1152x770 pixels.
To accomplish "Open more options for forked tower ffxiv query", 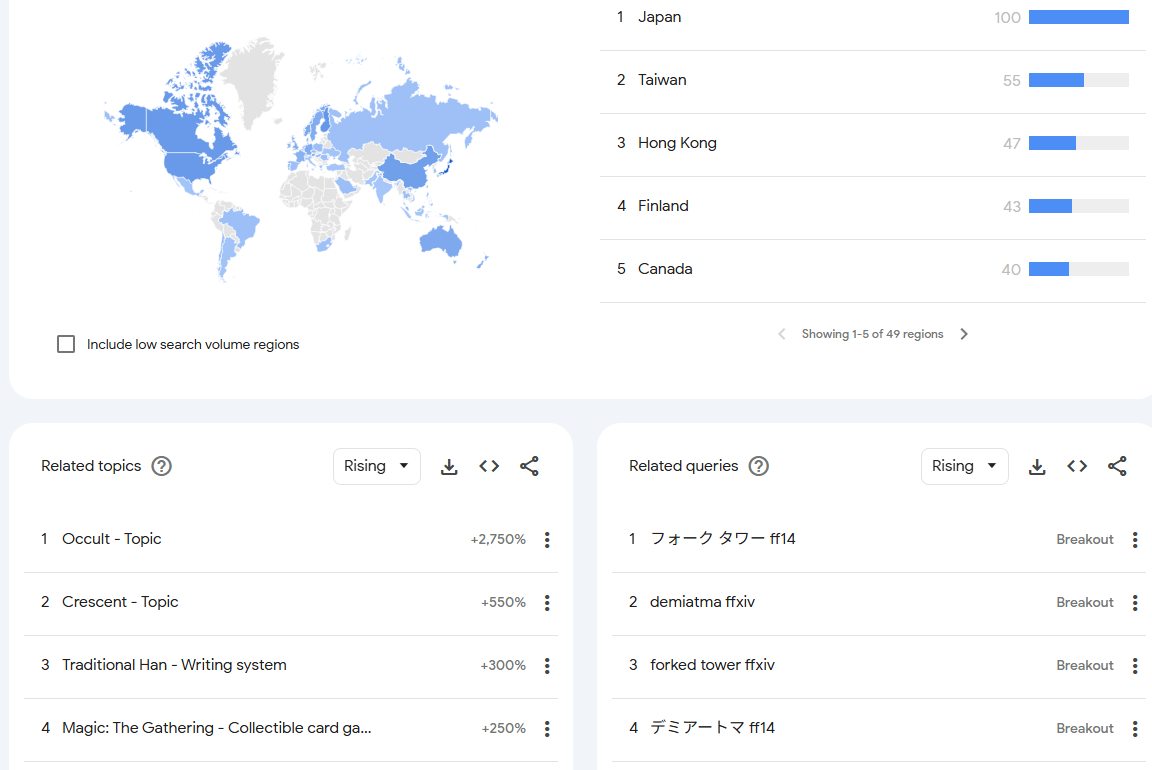I will (1135, 666).
